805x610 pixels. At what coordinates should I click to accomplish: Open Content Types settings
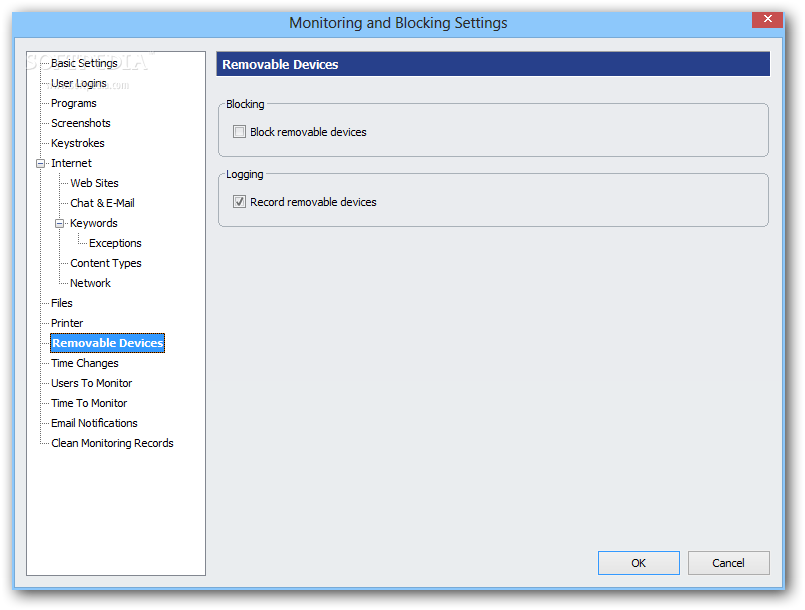(x=106, y=263)
